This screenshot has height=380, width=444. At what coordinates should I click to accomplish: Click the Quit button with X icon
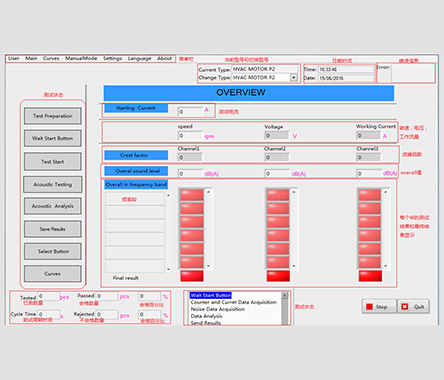tap(413, 306)
